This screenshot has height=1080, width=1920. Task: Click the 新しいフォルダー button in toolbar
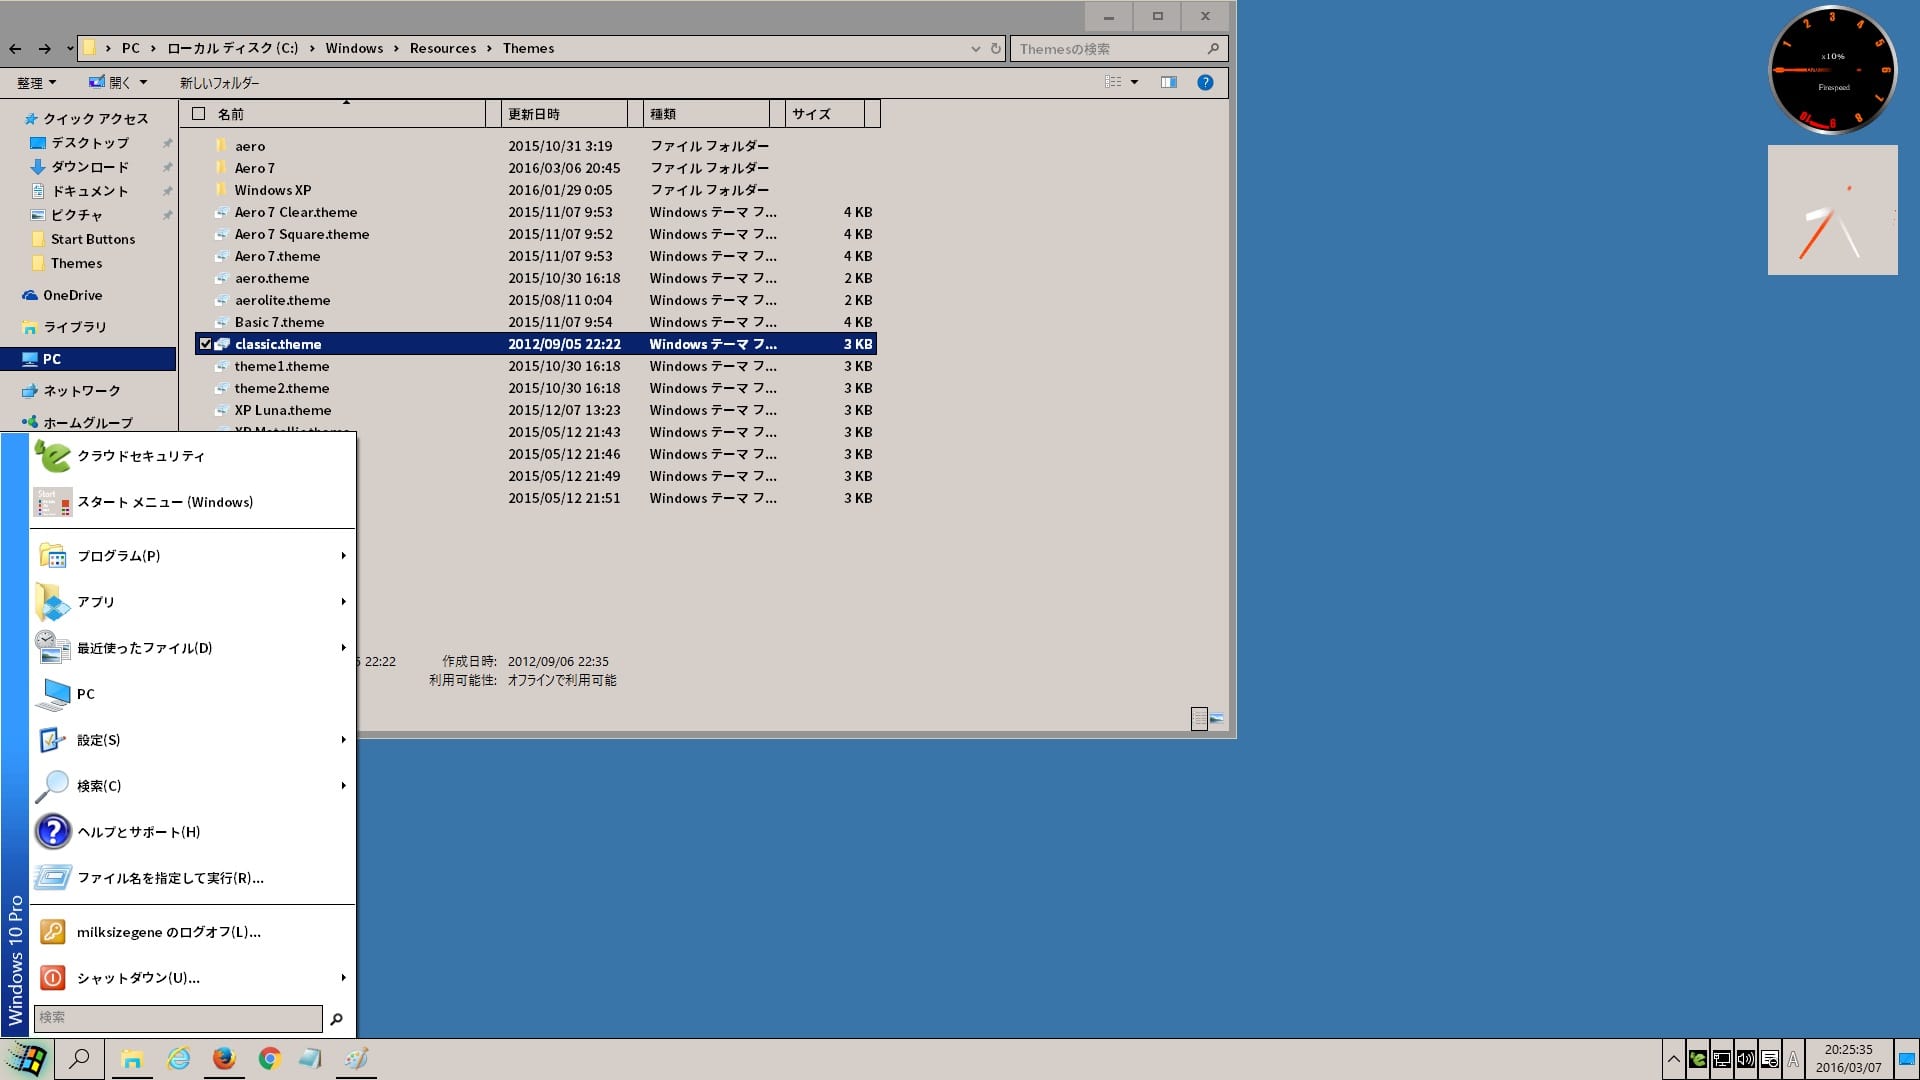219,82
